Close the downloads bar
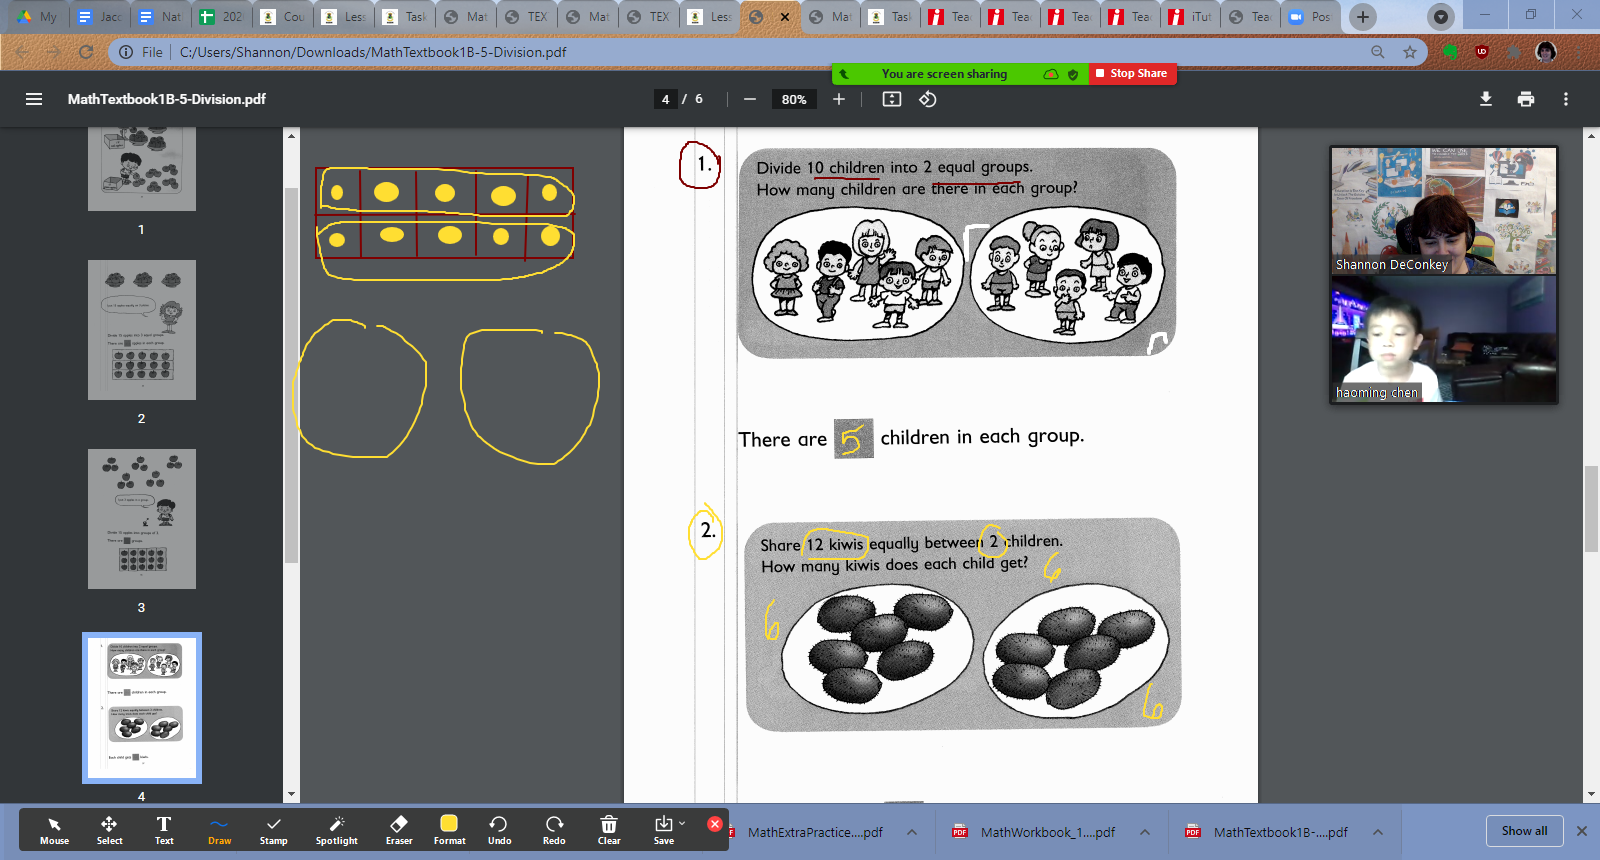The height and width of the screenshot is (860, 1600). (x=1582, y=831)
